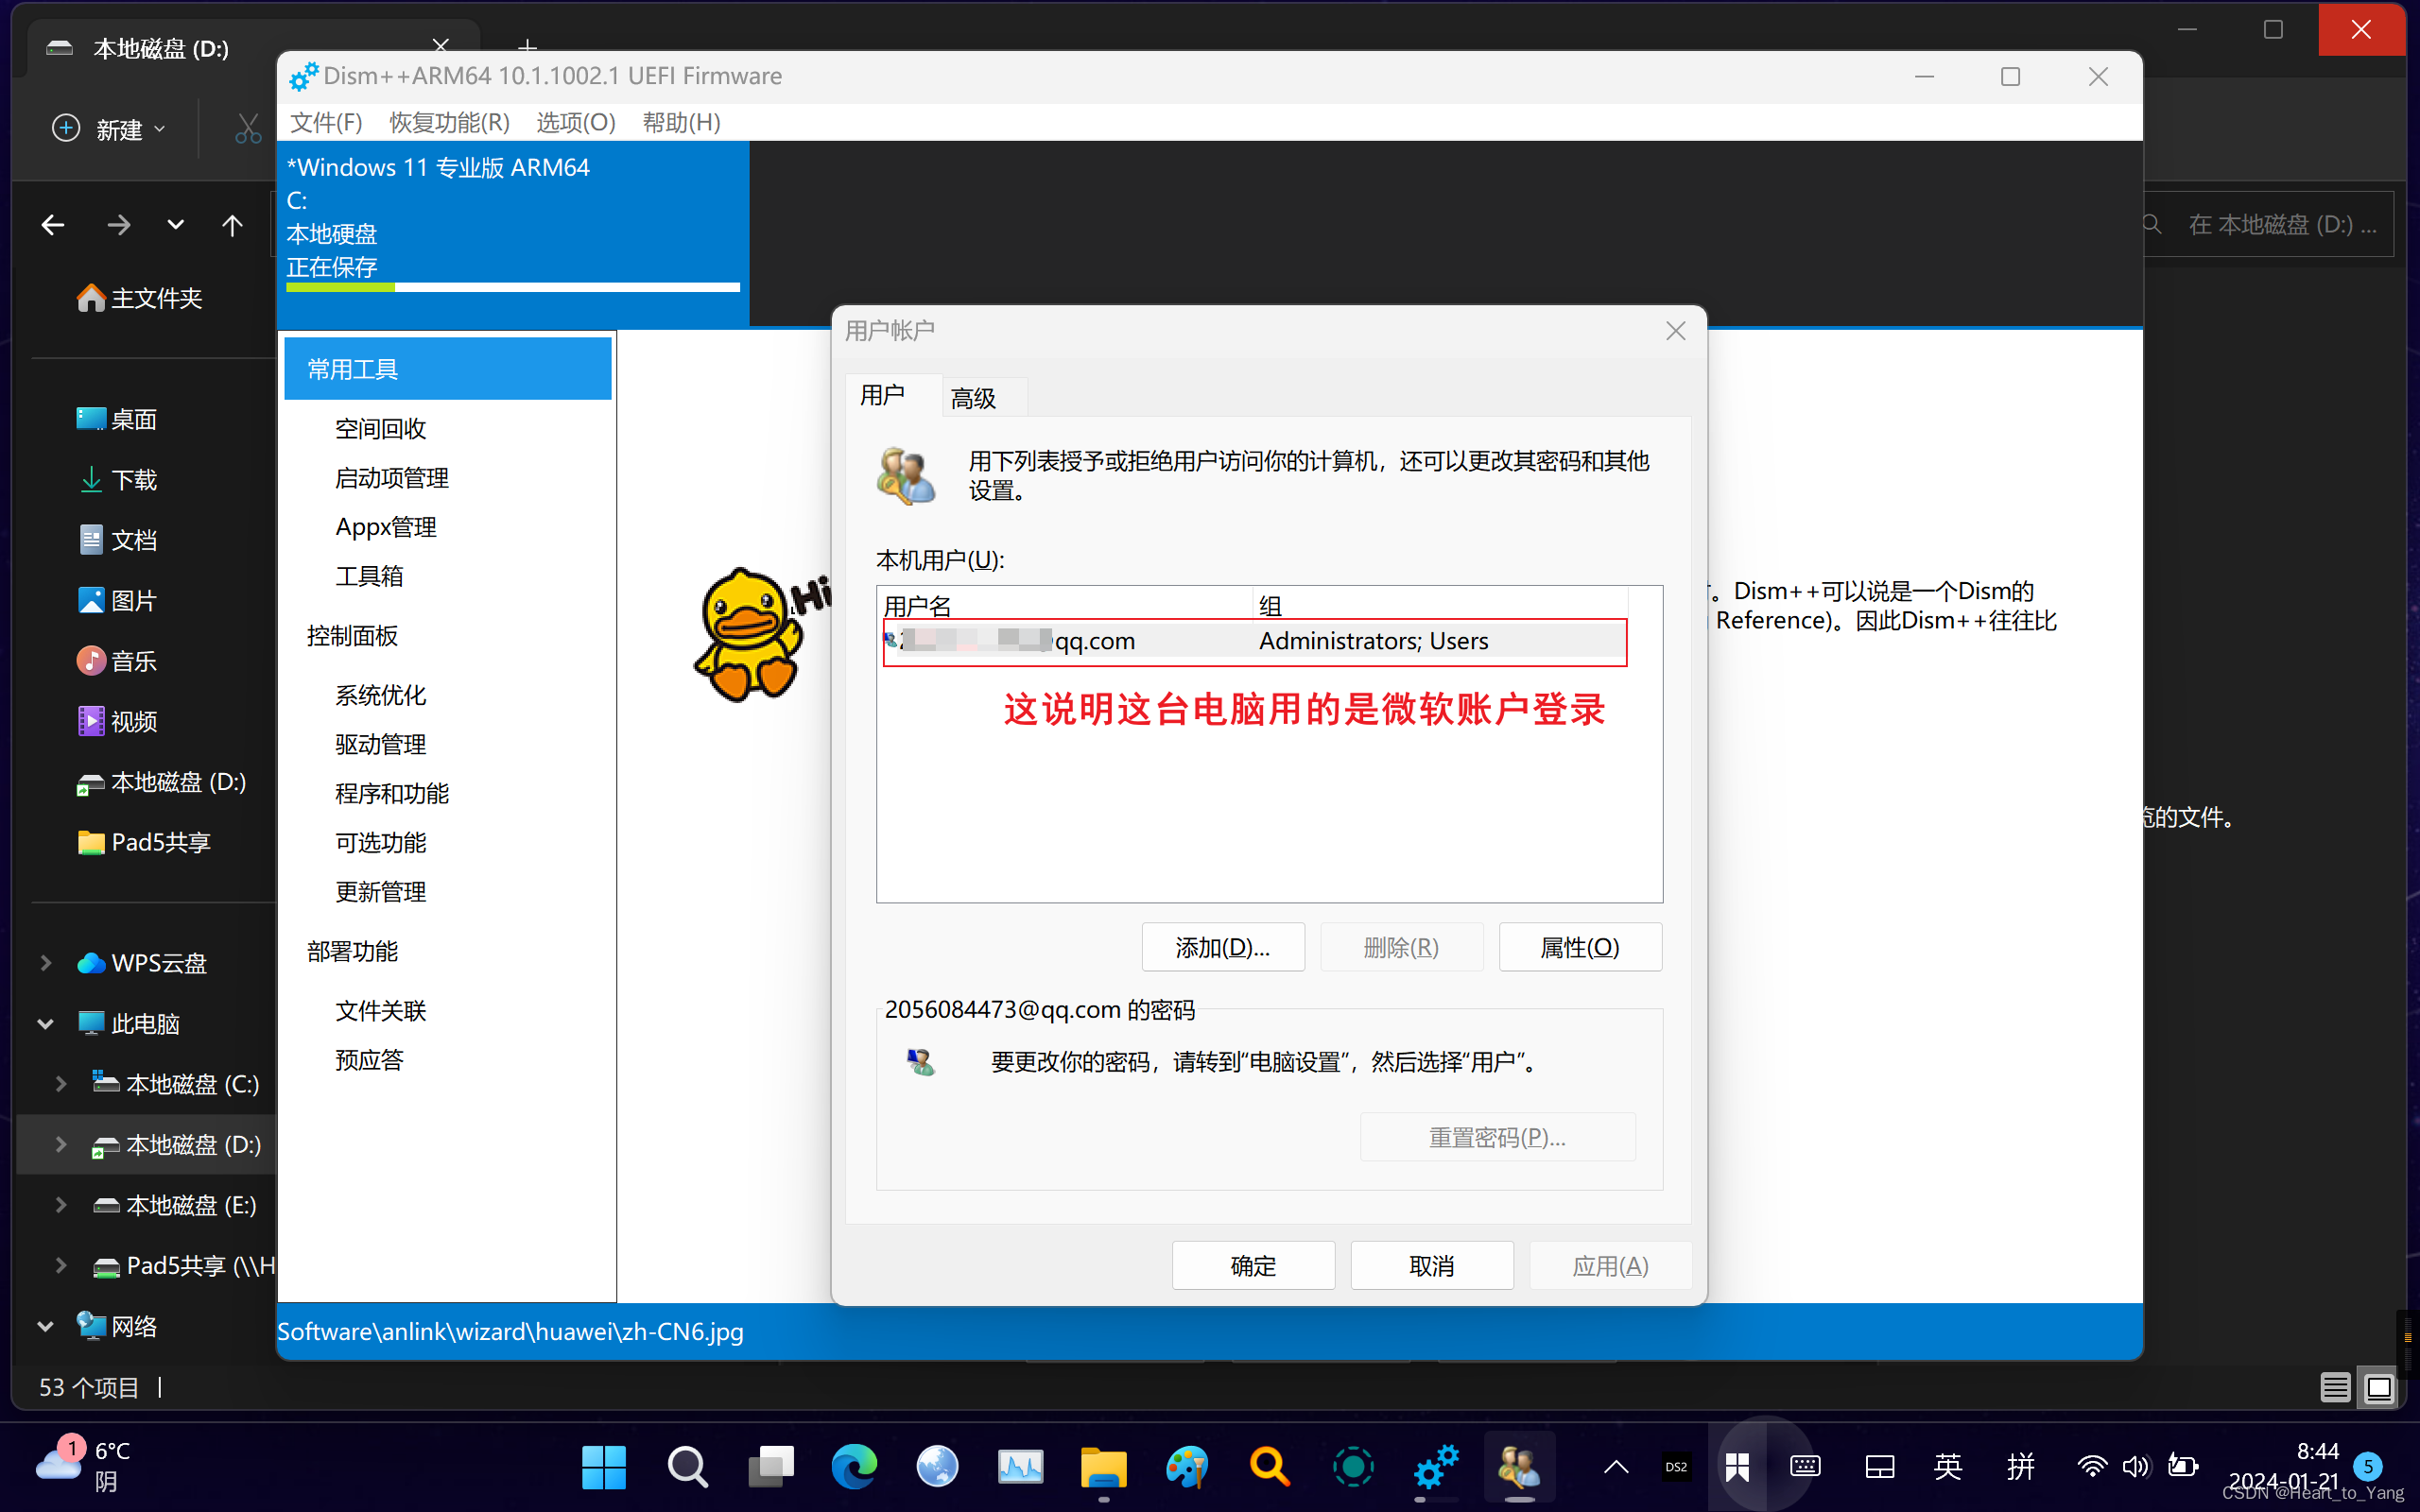Open 预应答 in Dism++ sidebar
This screenshot has width=2420, height=1512.
coord(369,1059)
